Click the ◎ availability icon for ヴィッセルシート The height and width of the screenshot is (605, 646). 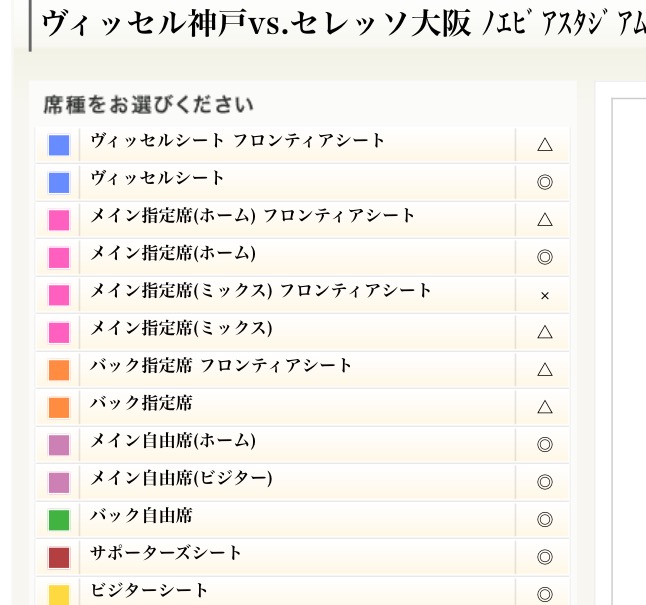click(544, 182)
